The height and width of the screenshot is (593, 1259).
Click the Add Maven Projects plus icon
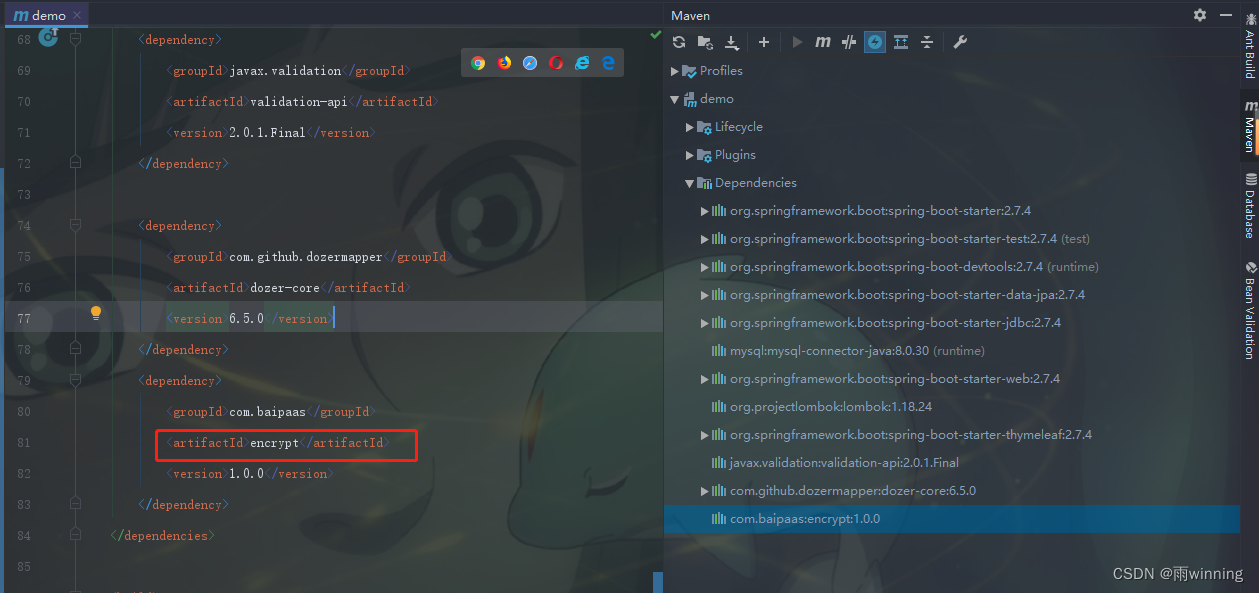coord(764,42)
